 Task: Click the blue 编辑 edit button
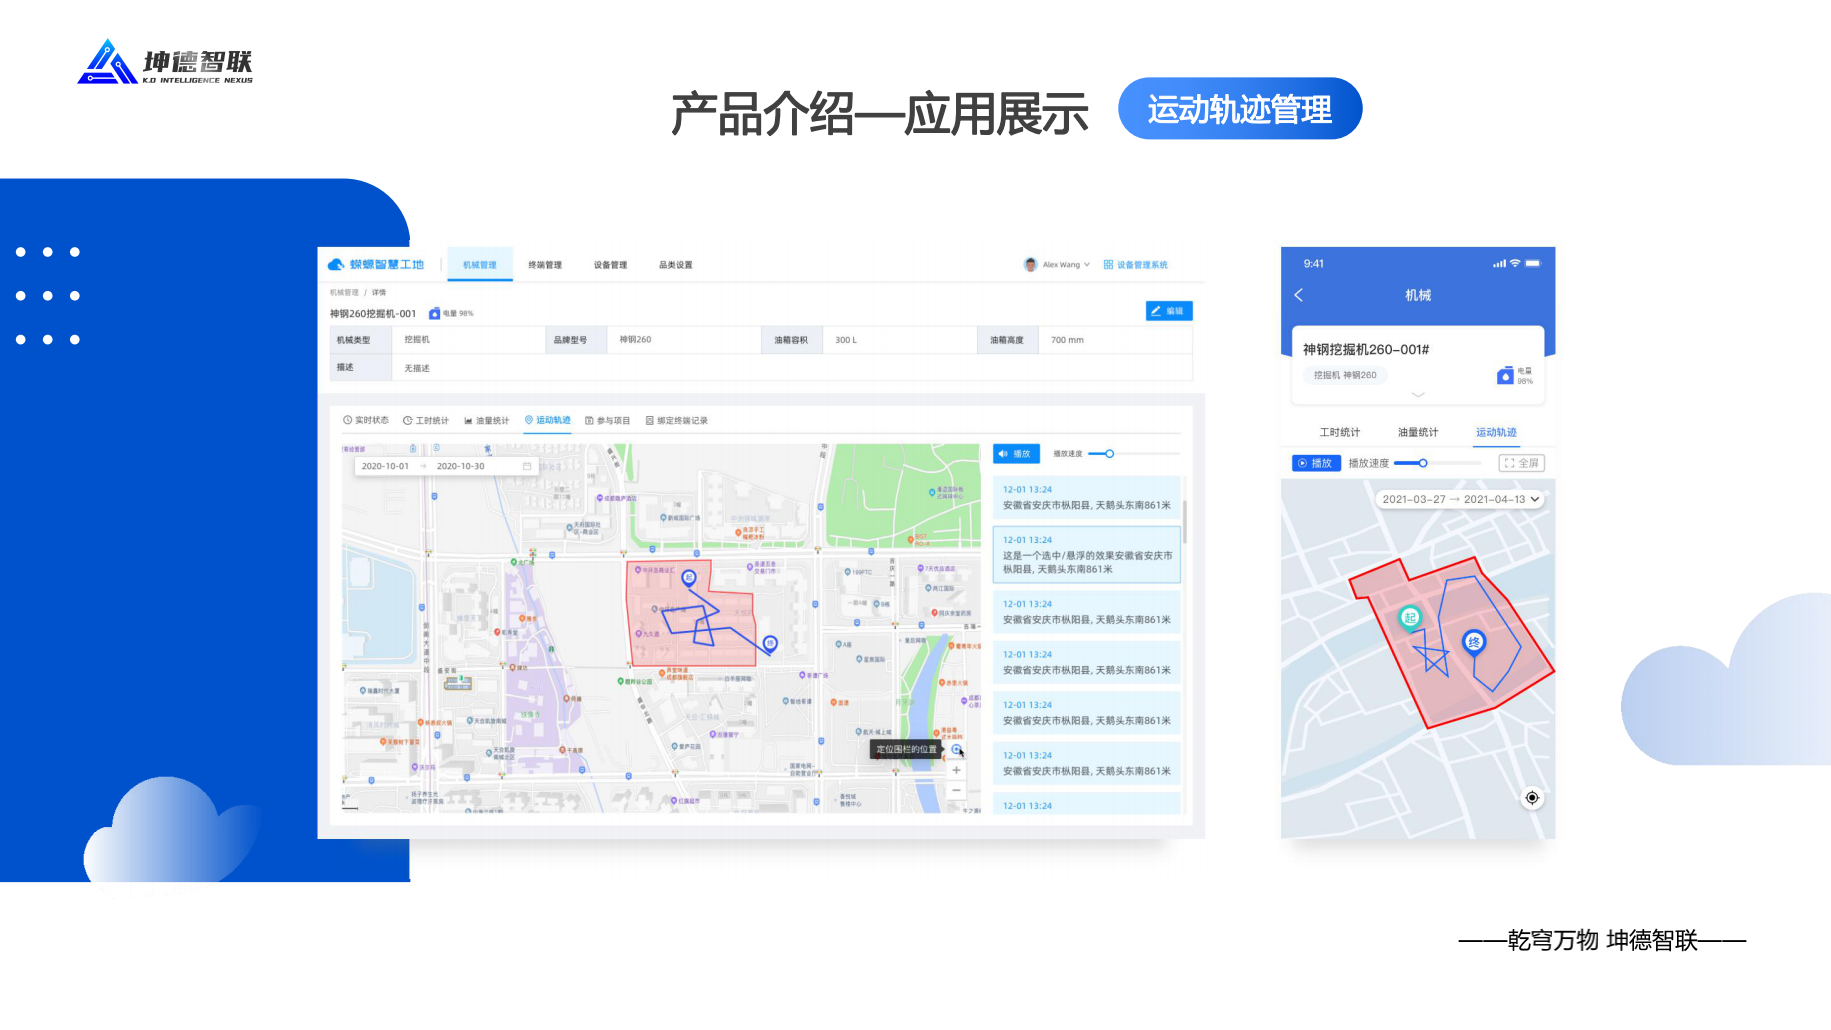pos(1168,311)
